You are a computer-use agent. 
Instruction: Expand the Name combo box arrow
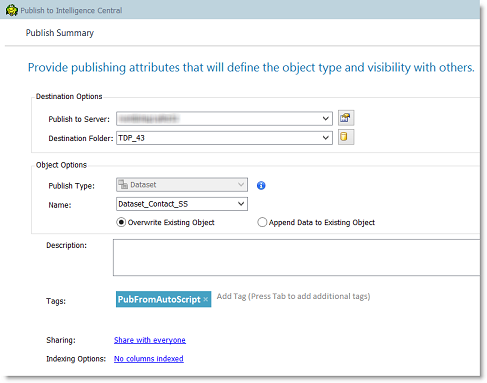point(241,204)
